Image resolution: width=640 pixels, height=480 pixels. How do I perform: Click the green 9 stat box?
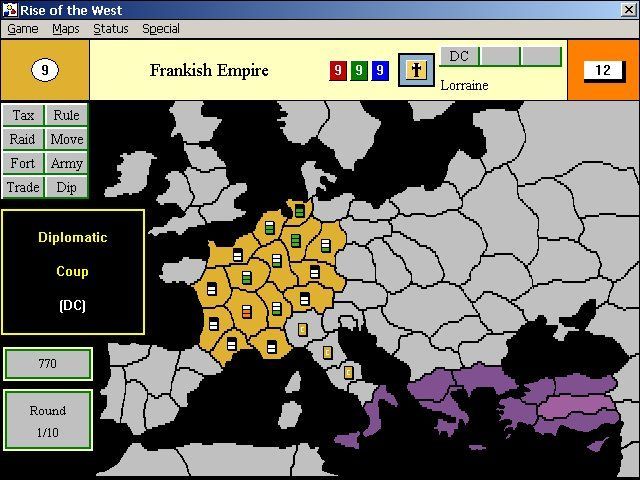[359, 71]
